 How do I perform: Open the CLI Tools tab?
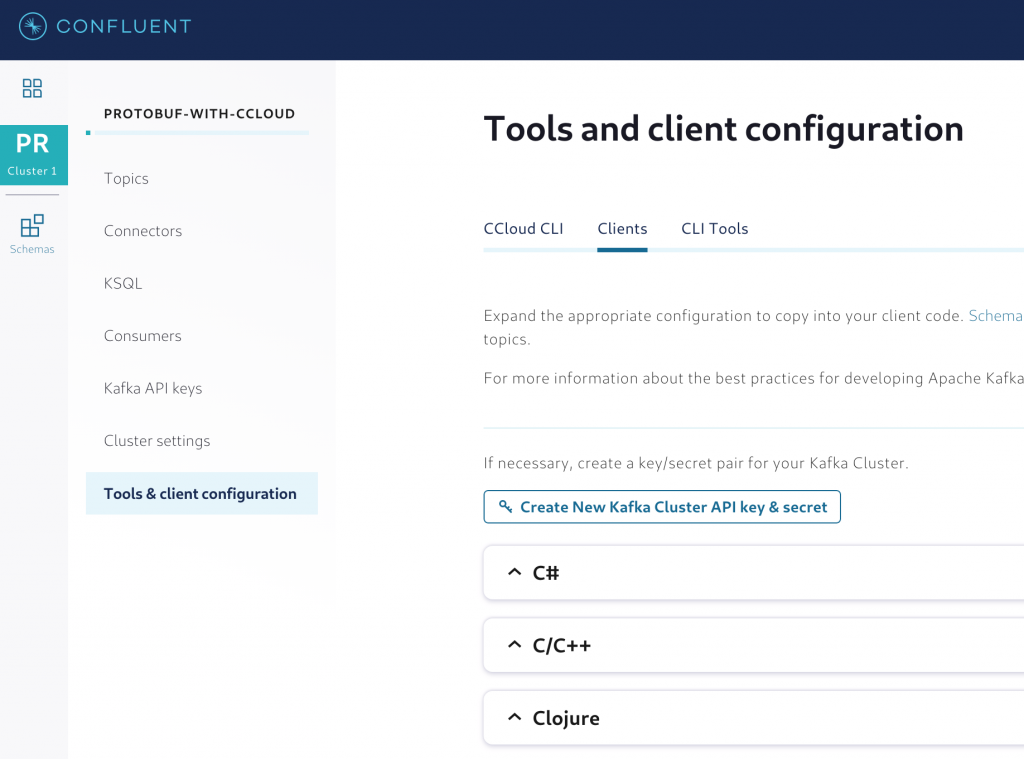coord(714,228)
